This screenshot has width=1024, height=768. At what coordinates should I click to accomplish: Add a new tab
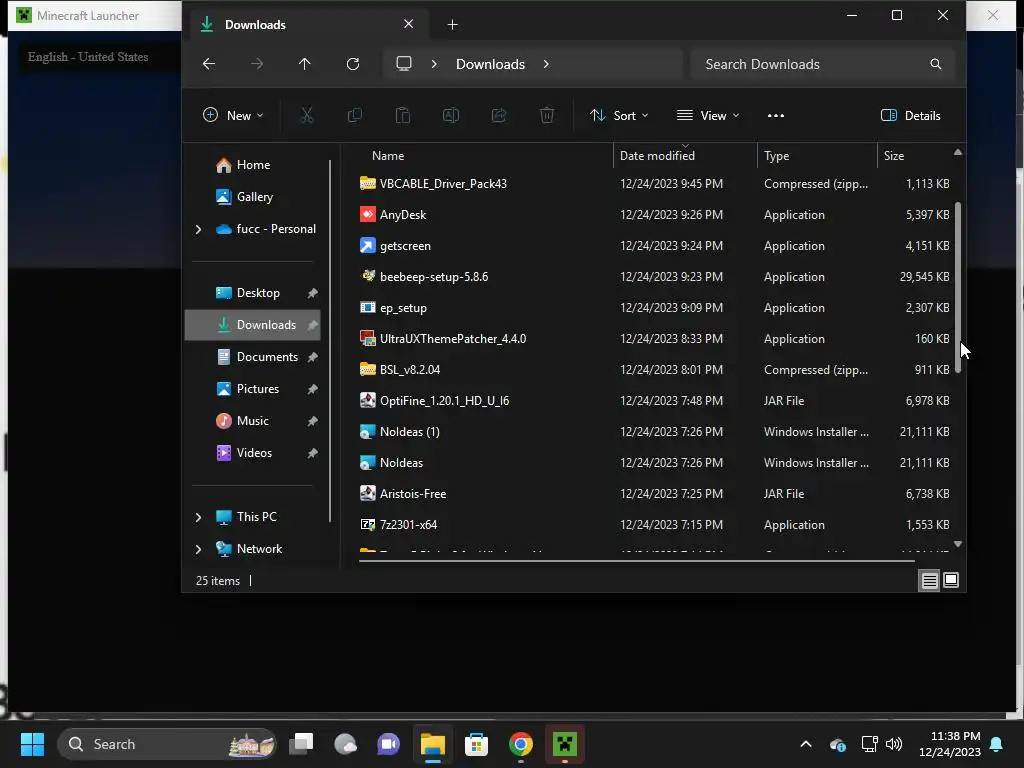[453, 25]
